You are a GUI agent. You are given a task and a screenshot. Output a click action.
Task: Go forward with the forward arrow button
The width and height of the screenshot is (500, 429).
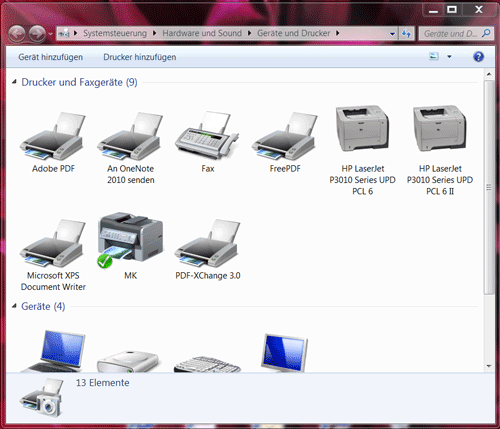point(37,34)
